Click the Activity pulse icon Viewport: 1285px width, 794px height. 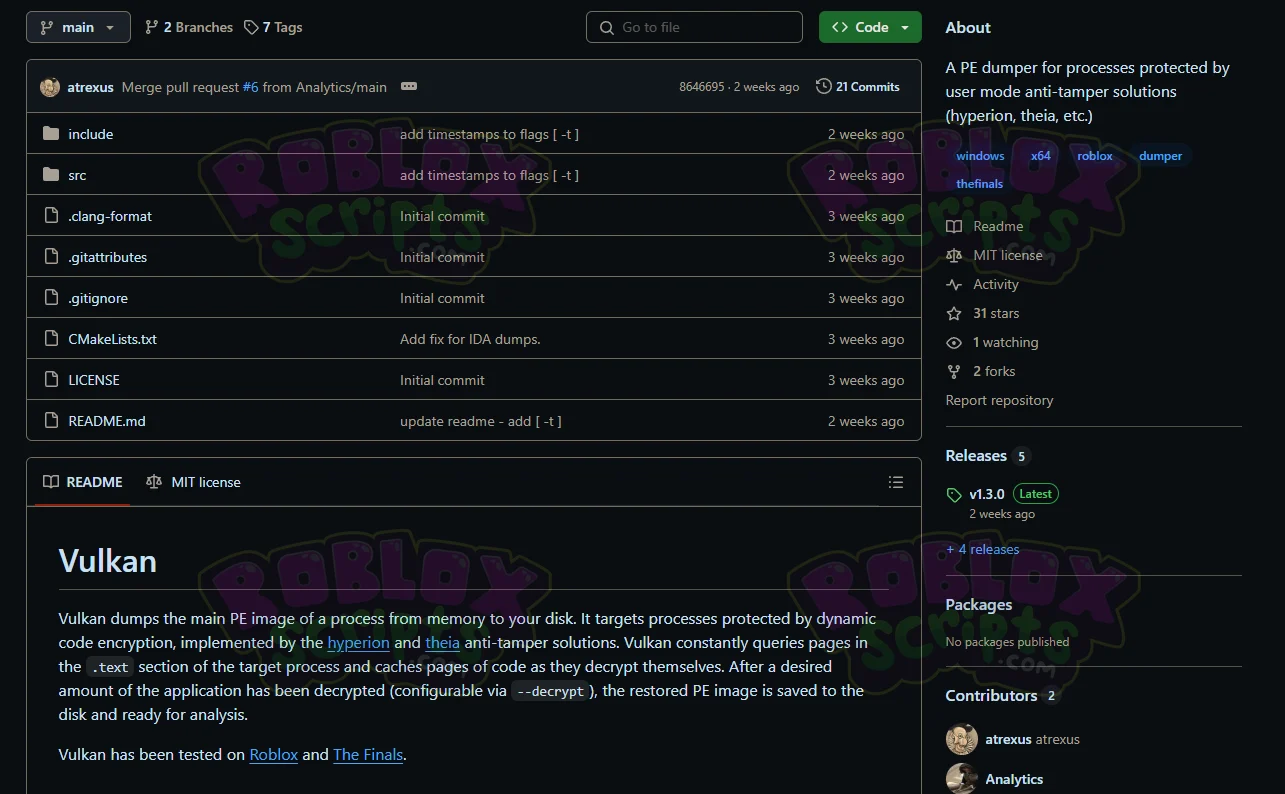point(954,284)
